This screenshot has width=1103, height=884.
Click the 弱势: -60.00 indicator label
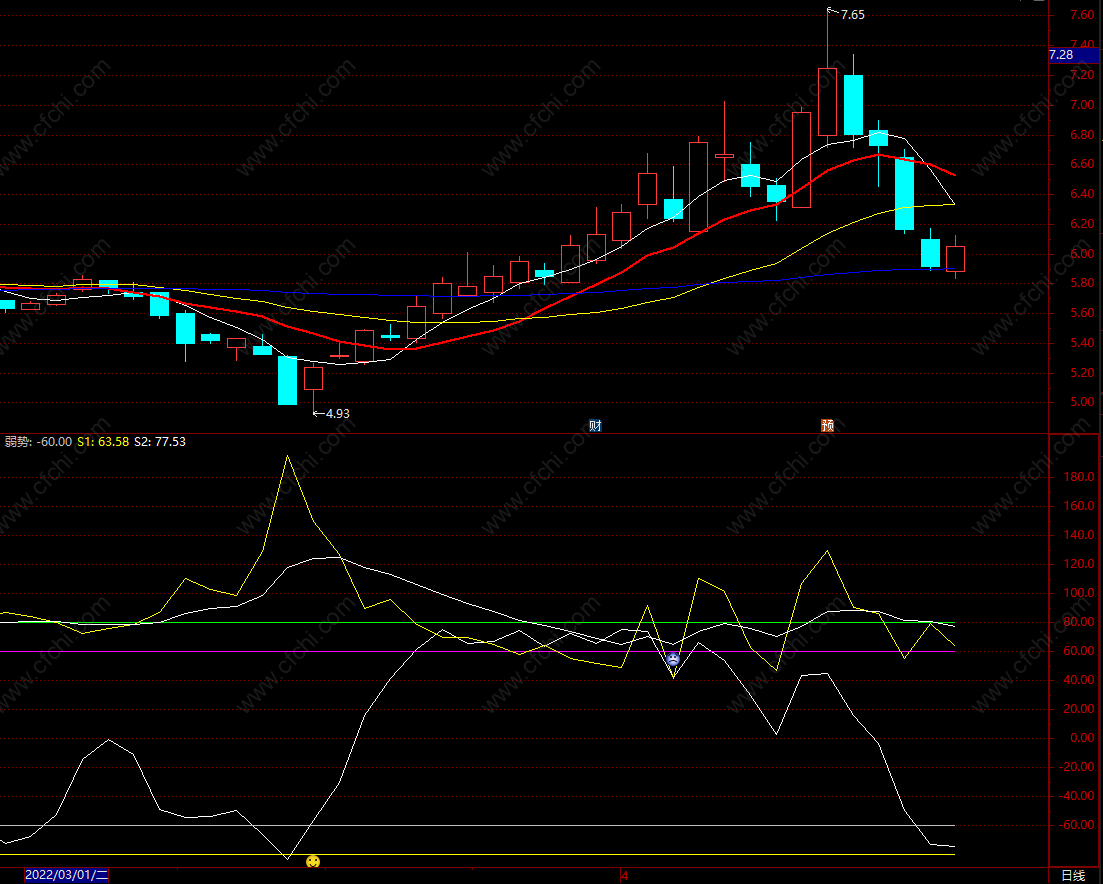(x=38, y=442)
